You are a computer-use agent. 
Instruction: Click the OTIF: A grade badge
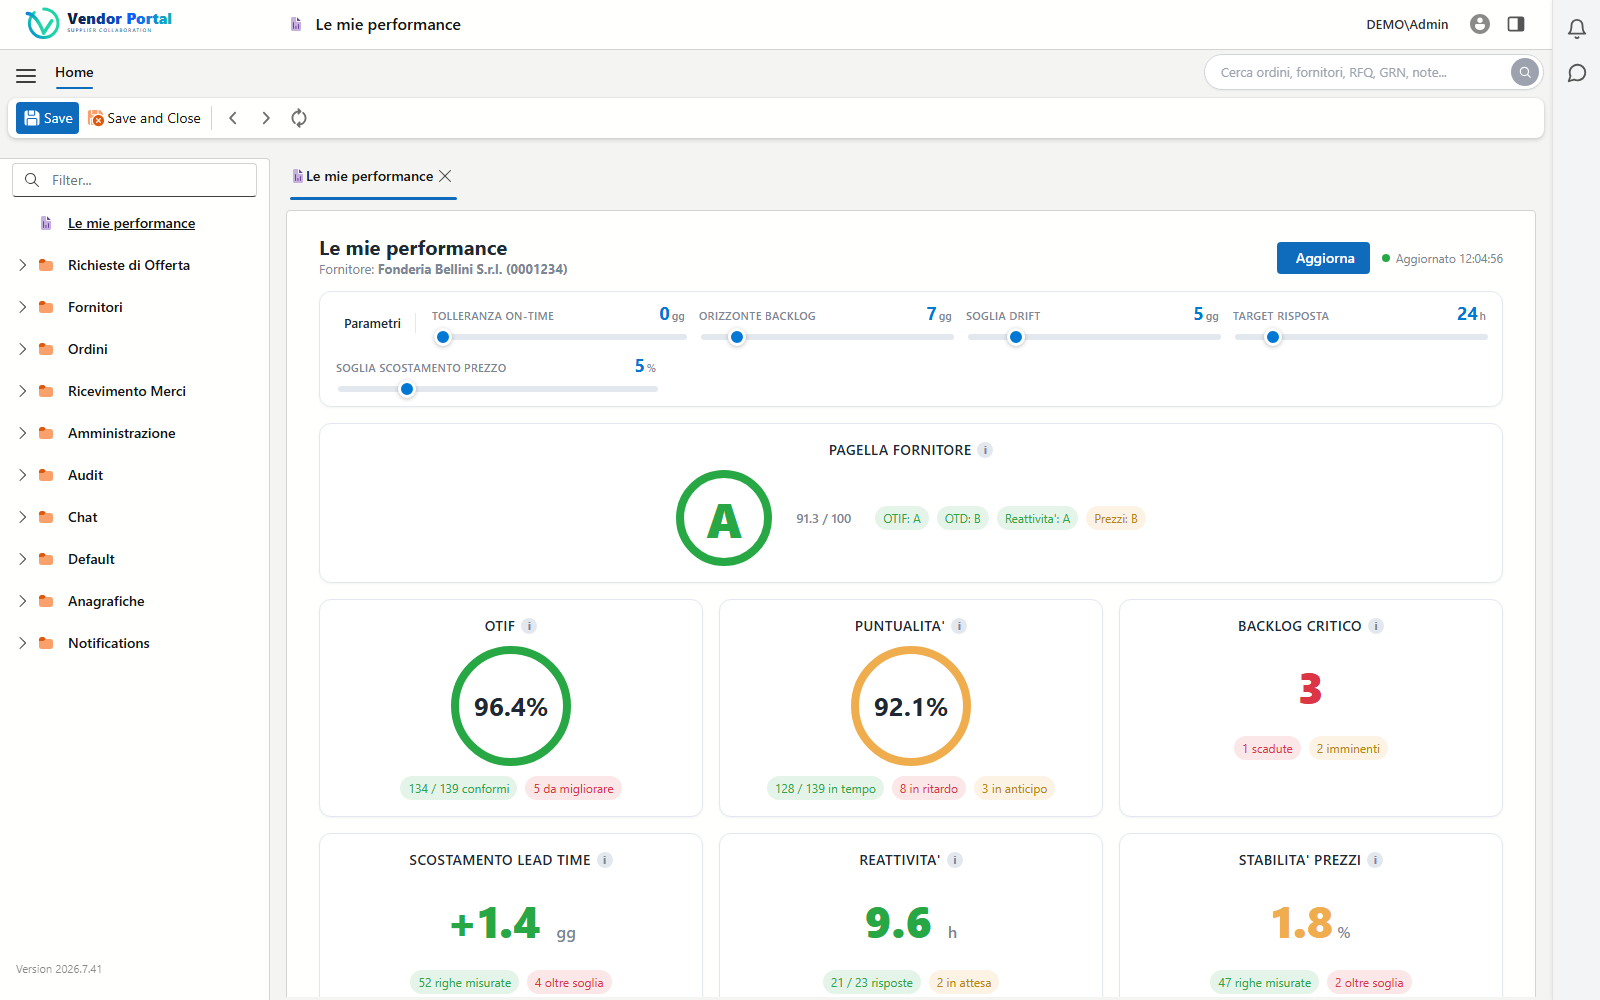[902, 518]
